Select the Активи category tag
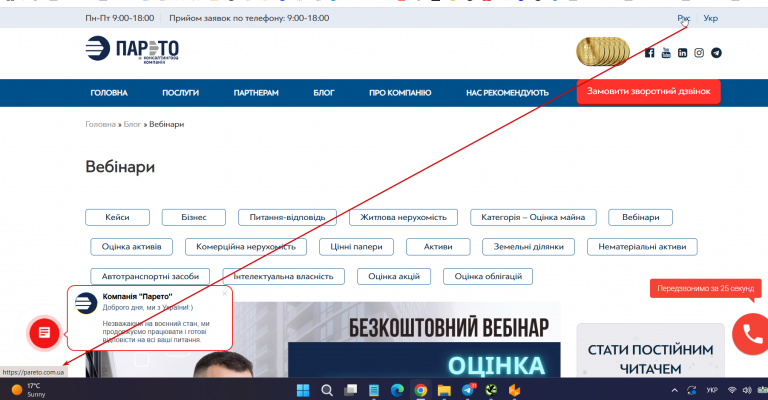 click(x=438, y=247)
